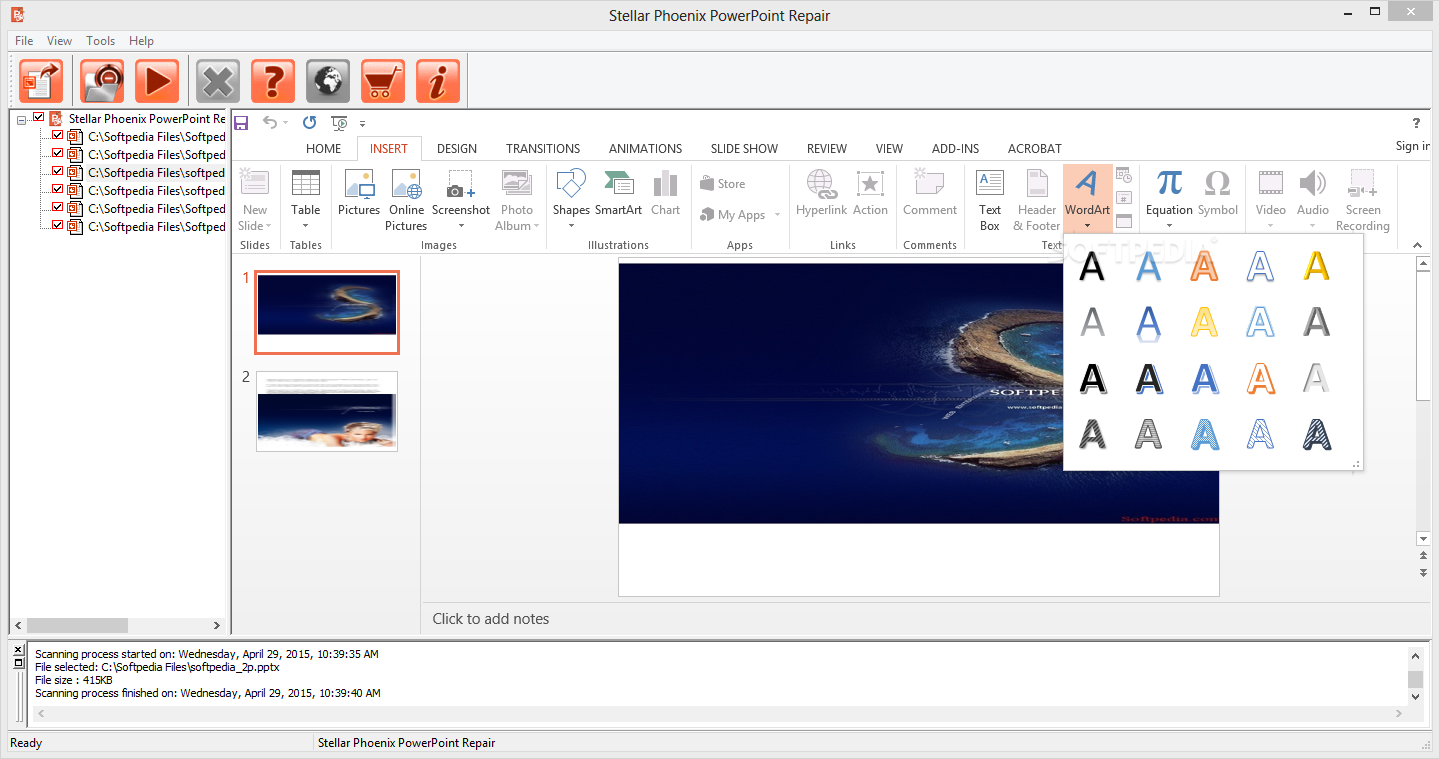Click the start slide show quick access icon
Image resolution: width=1440 pixels, height=759 pixels.
340,123
